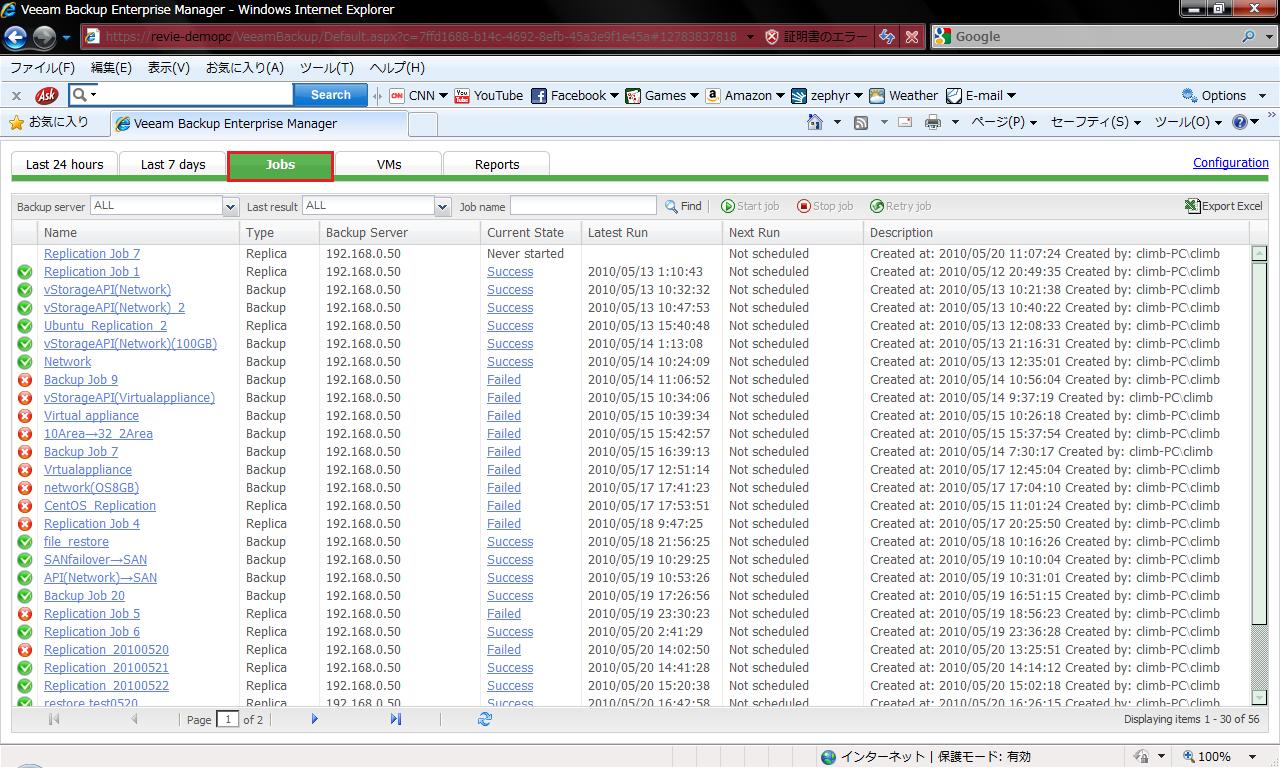The image size is (1280, 768).
Task: Expand the Facebook toolbar dropdown
Action: point(614,96)
